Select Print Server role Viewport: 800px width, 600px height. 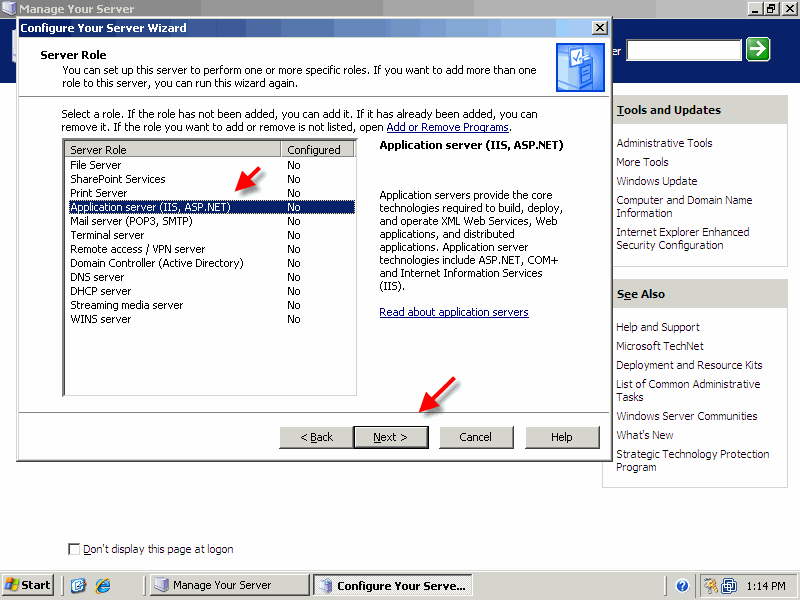click(211, 193)
